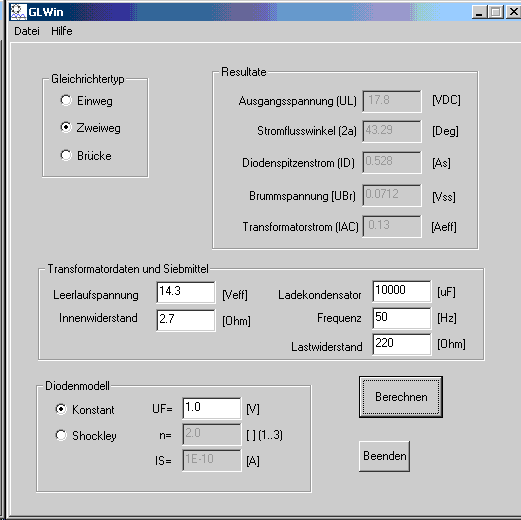This screenshot has height=520, width=521.
Task: Minimize the GLWin window
Action: tap(479, 12)
